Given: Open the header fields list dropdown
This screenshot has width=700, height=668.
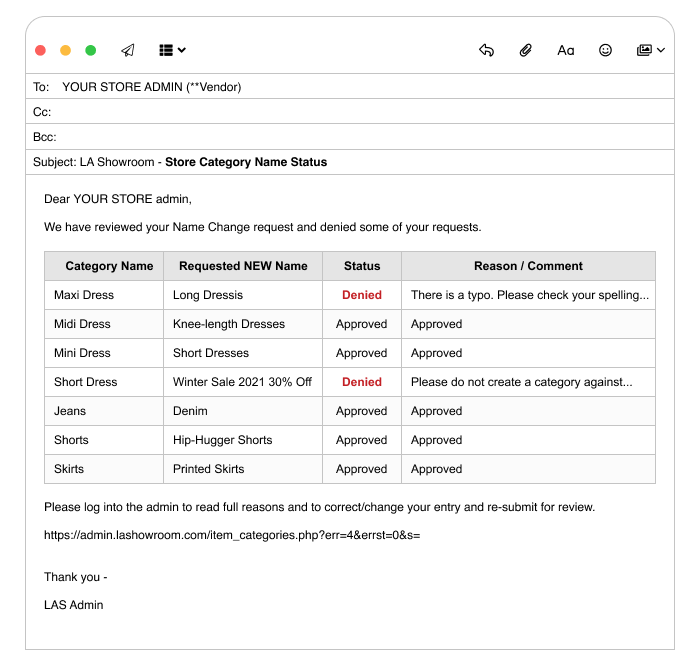Looking at the screenshot, I should pyautogui.click(x=172, y=50).
